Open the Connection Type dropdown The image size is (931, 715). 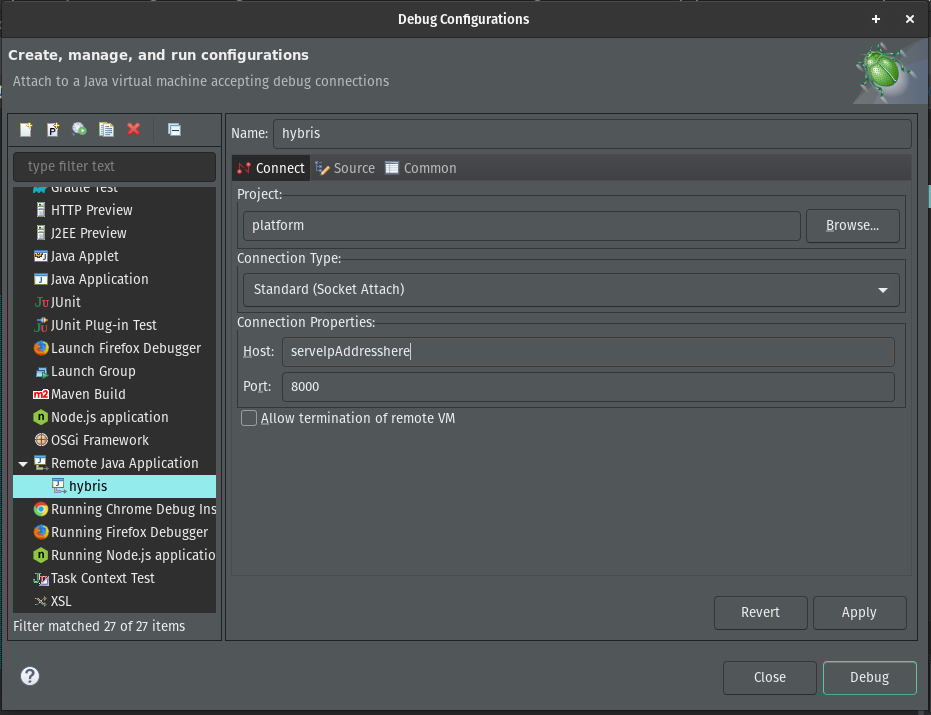point(570,290)
